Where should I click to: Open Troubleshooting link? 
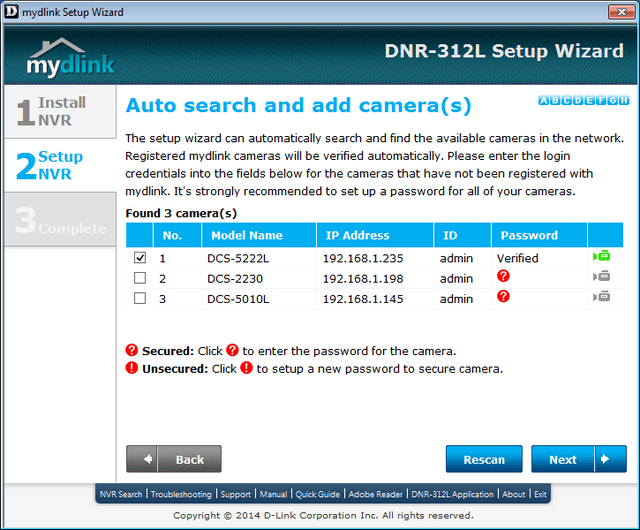point(181,494)
